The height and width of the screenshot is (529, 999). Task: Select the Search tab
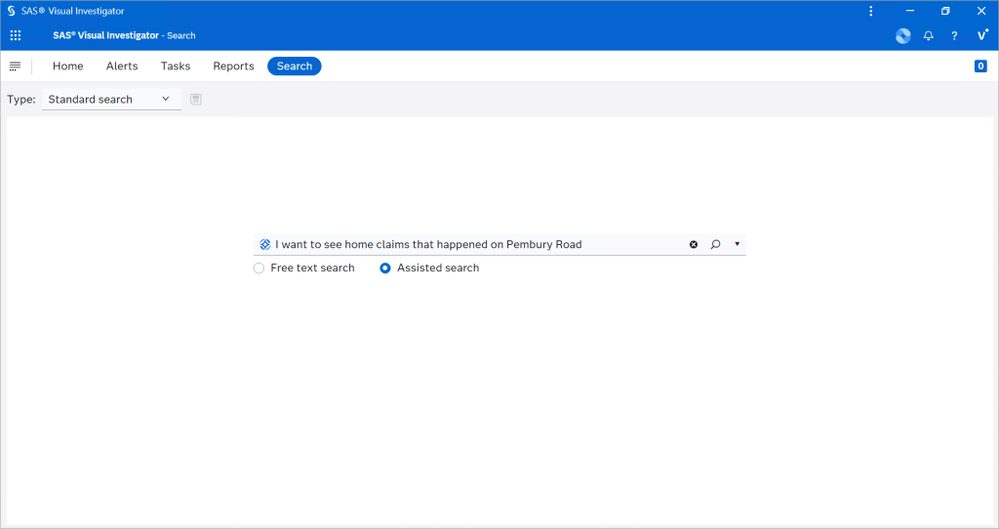294,66
